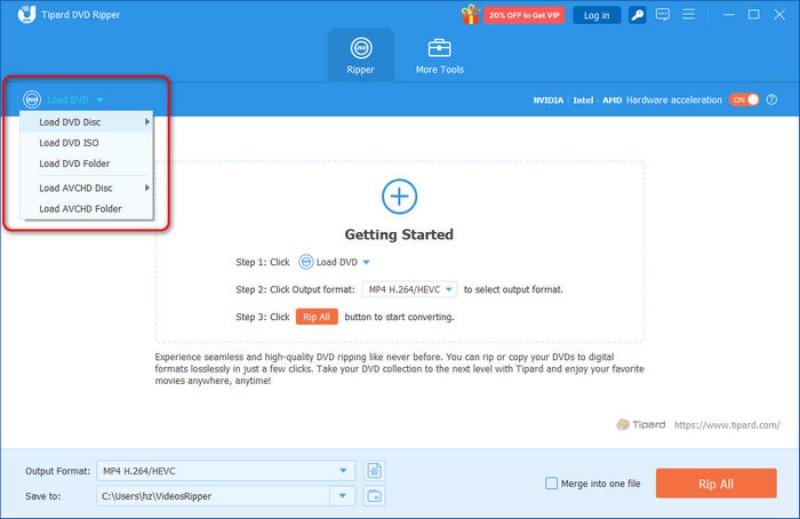Expand the Save to path dropdown

point(344,495)
